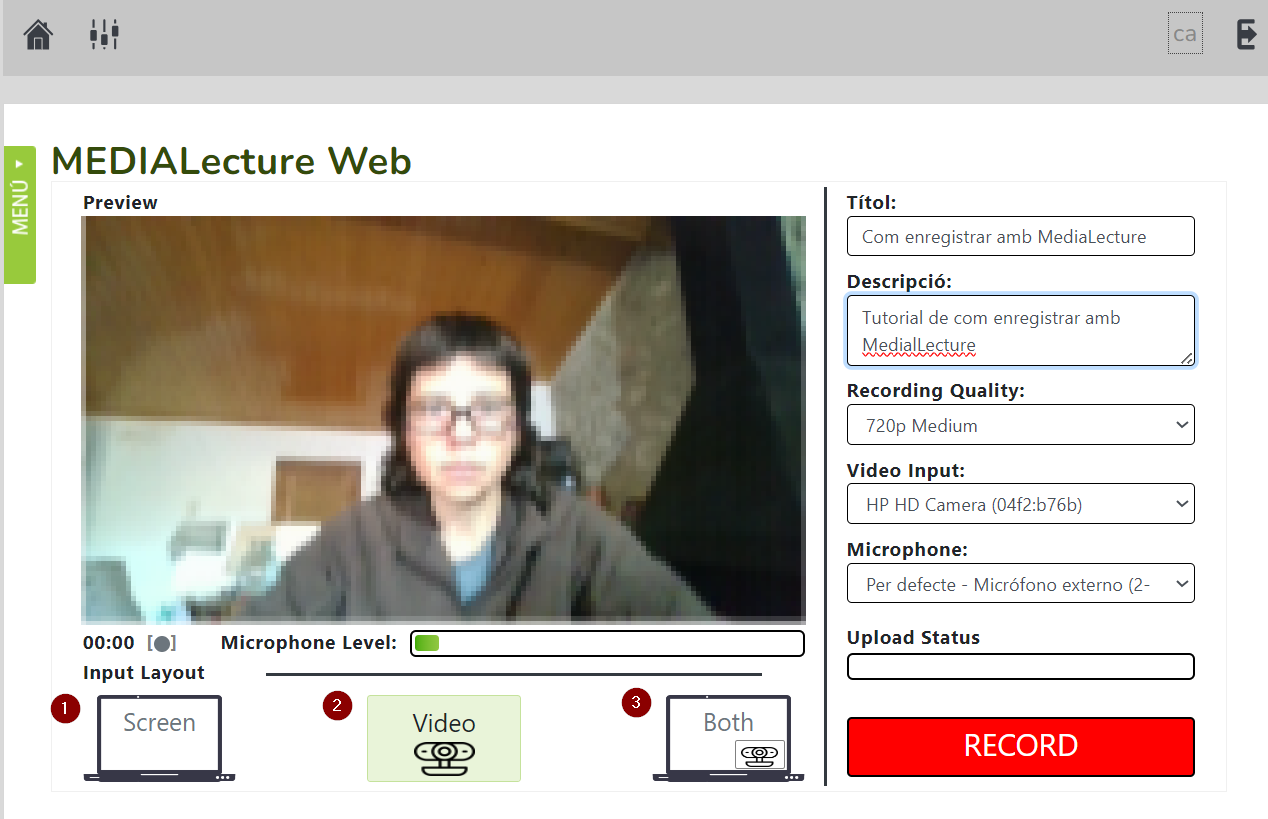
Task: Click the logout exit icon
Action: [x=1246, y=34]
